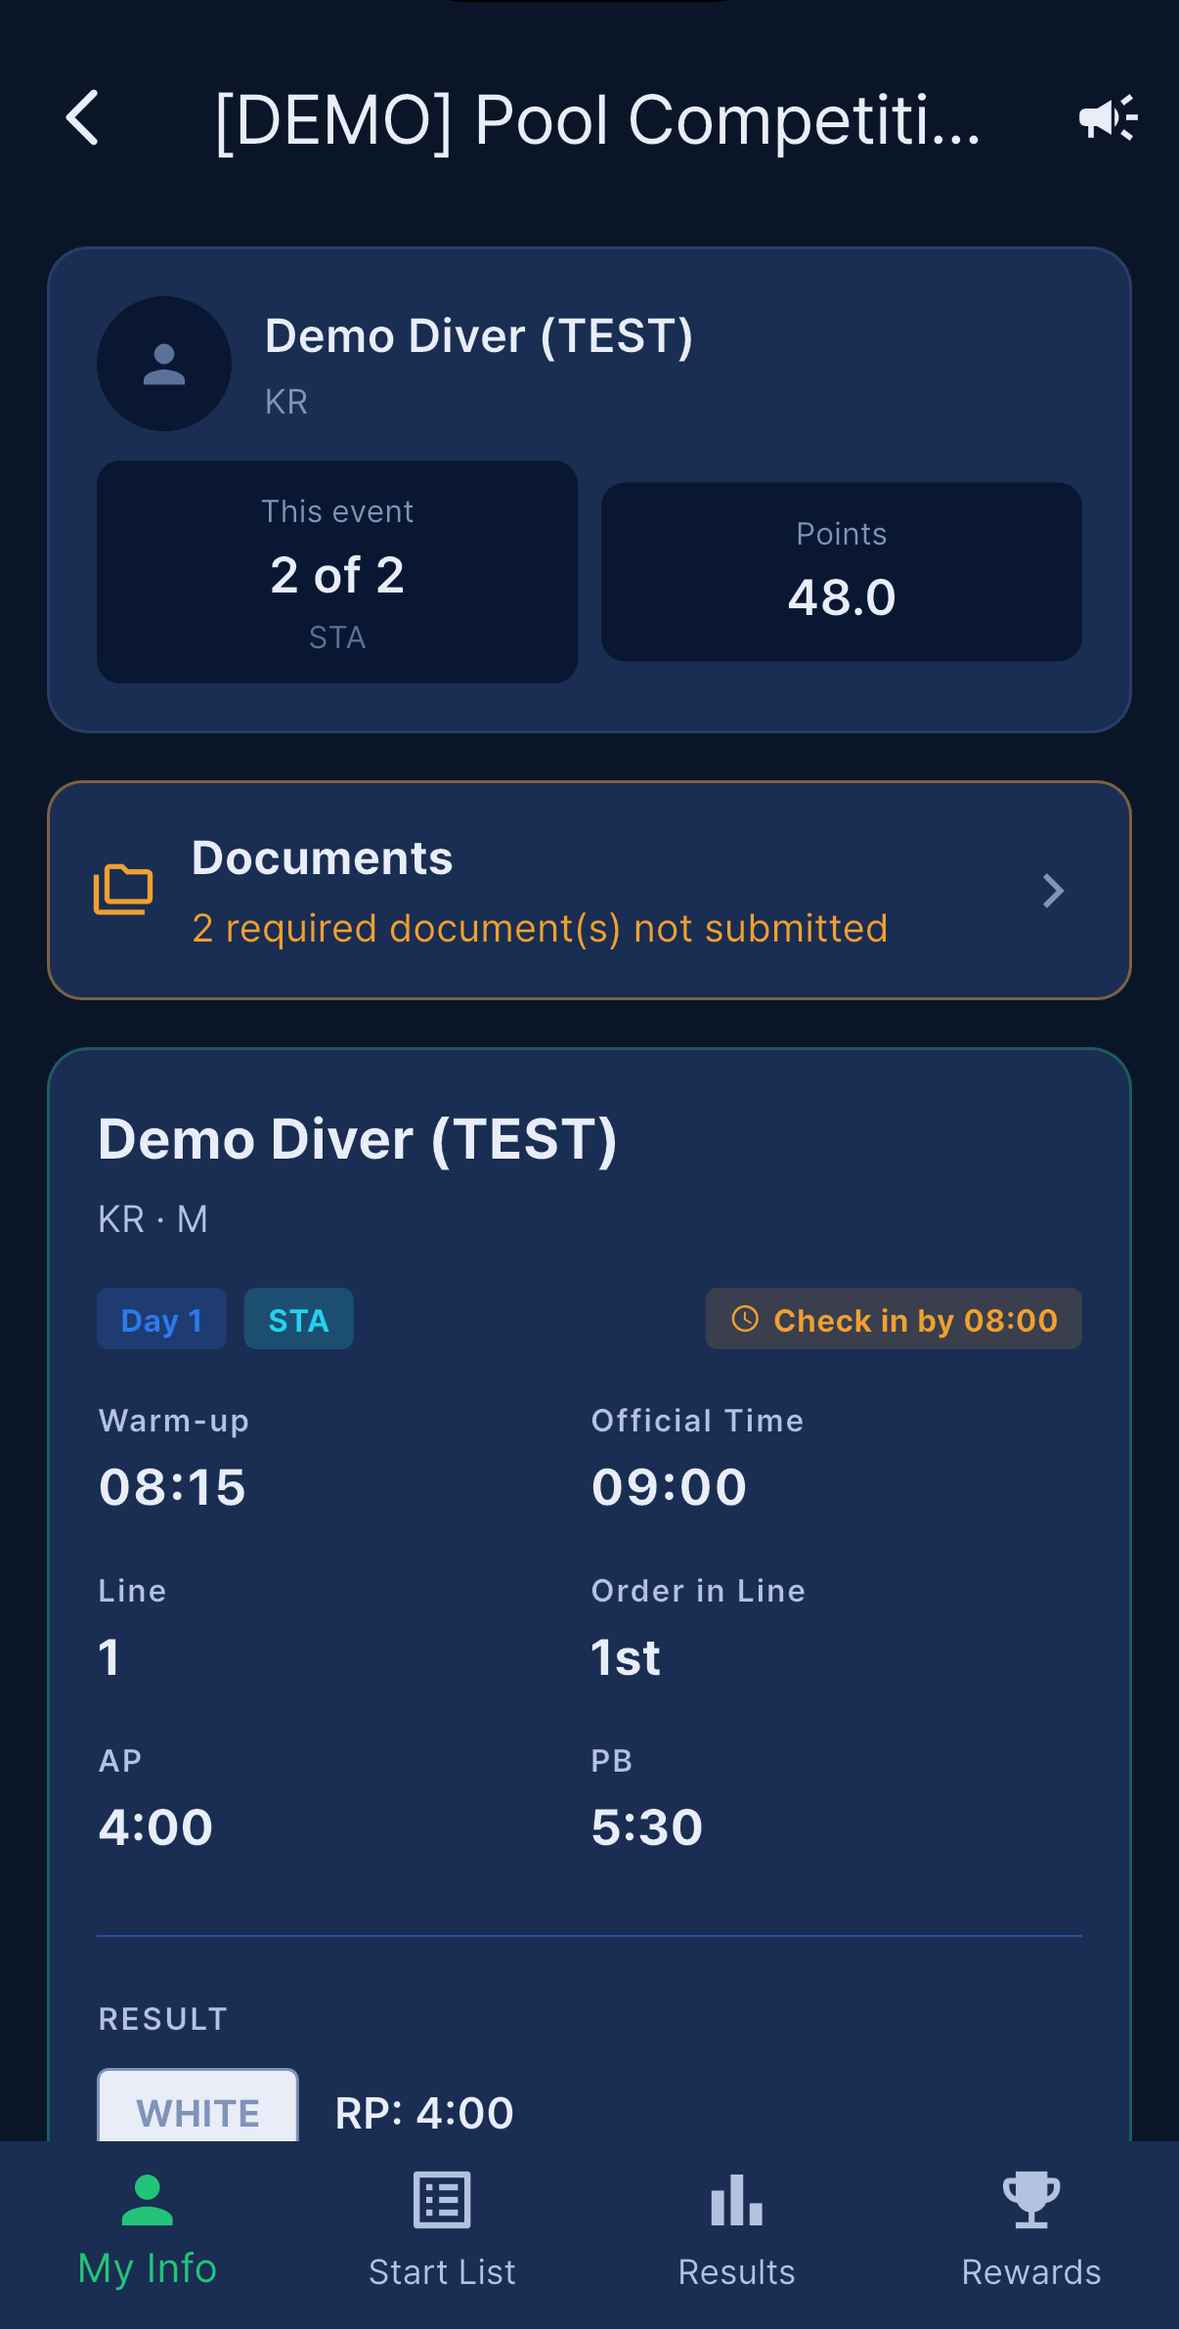1179x2329 pixels.
Task: Tap the Documents folder icon
Action: pyautogui.click(x=123, y=889)
